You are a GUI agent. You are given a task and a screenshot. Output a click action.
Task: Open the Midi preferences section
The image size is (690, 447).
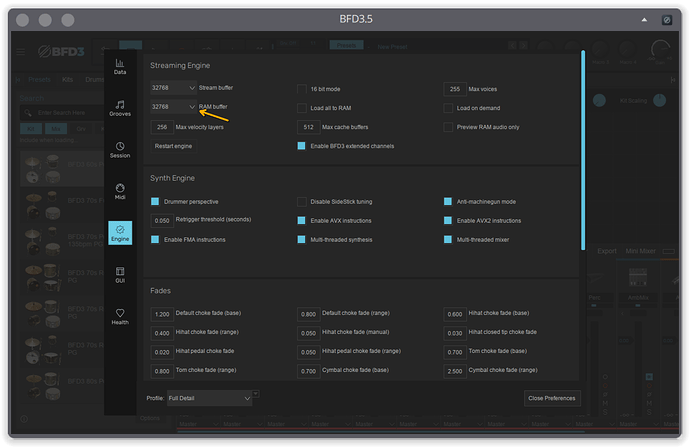click(x=120, y=191)
